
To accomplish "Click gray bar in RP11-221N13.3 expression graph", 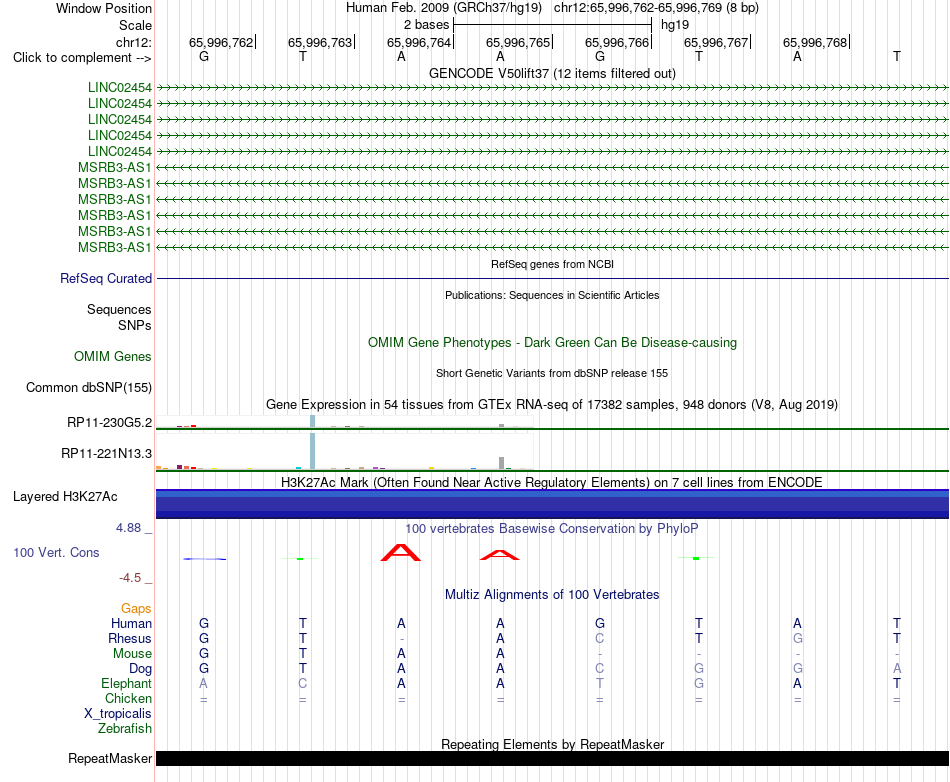I will coord(501,463).
